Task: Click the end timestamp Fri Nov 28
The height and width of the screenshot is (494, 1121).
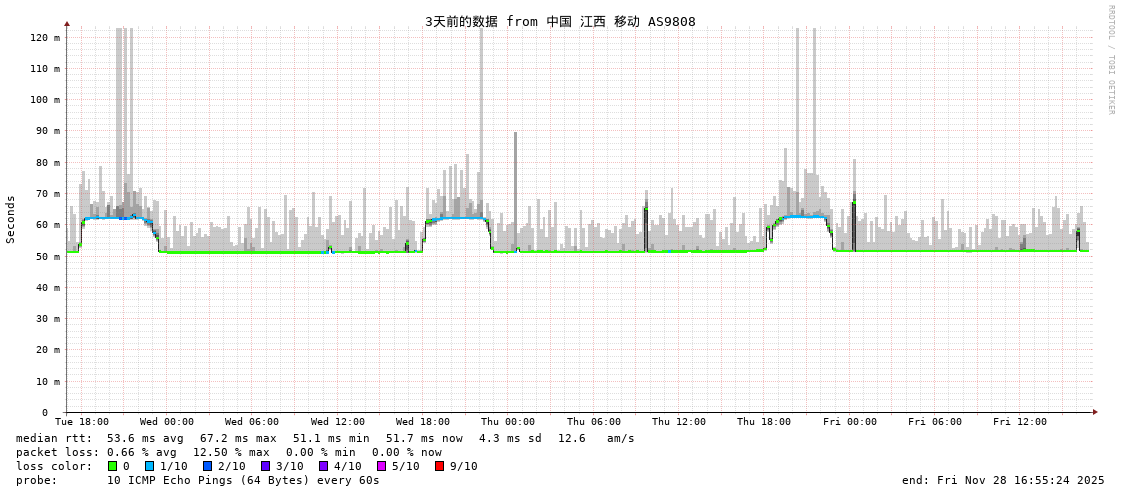Action: tap(1003, 480)
